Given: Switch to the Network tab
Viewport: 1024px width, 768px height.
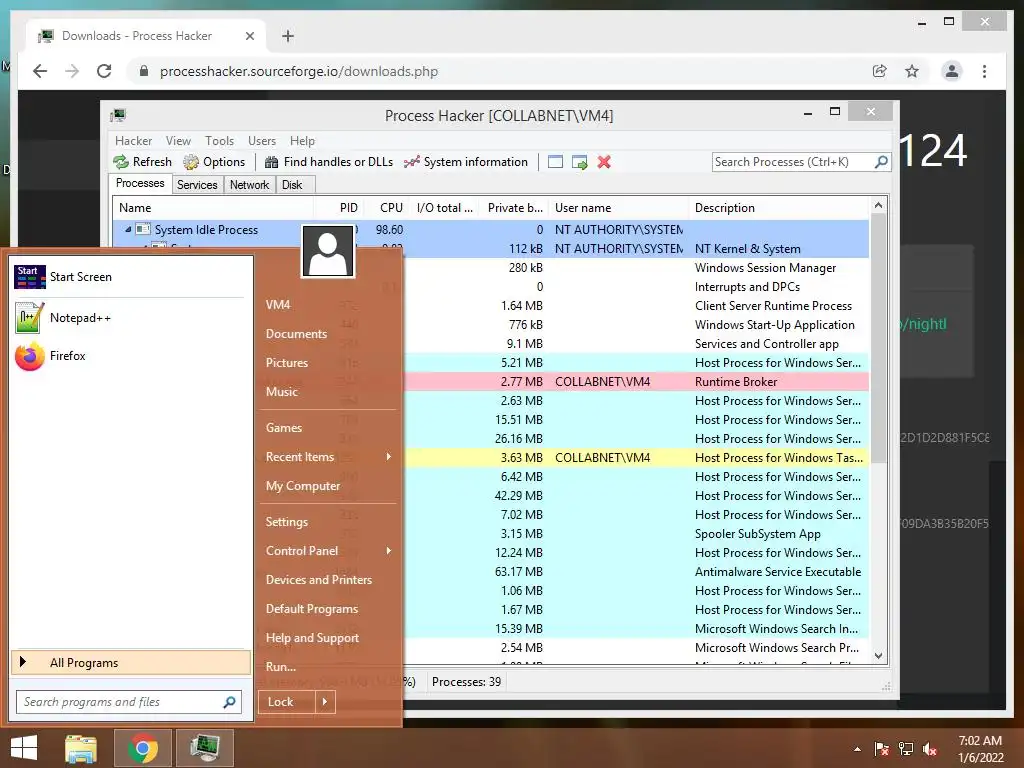Looking at the screenshot, I should pos(249,185).
